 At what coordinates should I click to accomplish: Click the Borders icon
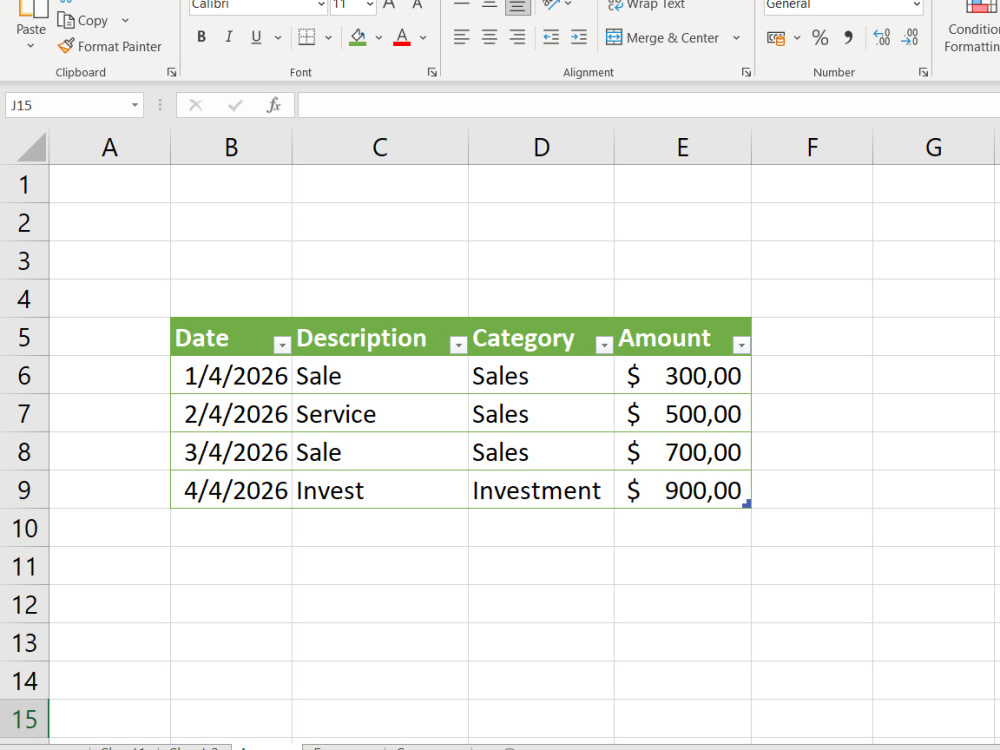[x=307, y=37]
